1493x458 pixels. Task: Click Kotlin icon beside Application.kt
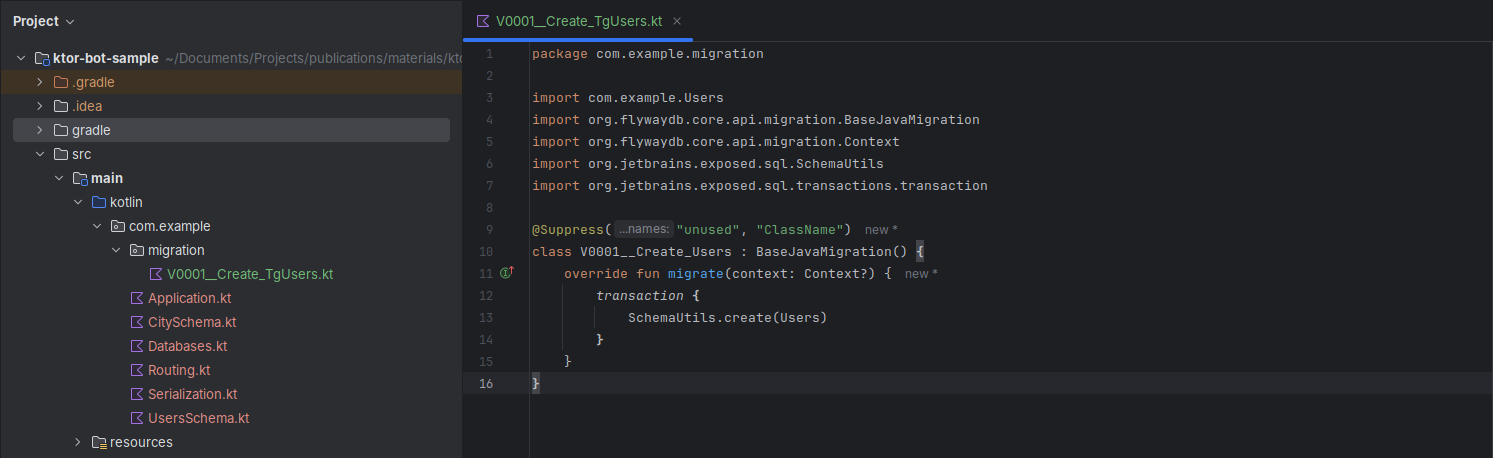(x=137, y=298)
